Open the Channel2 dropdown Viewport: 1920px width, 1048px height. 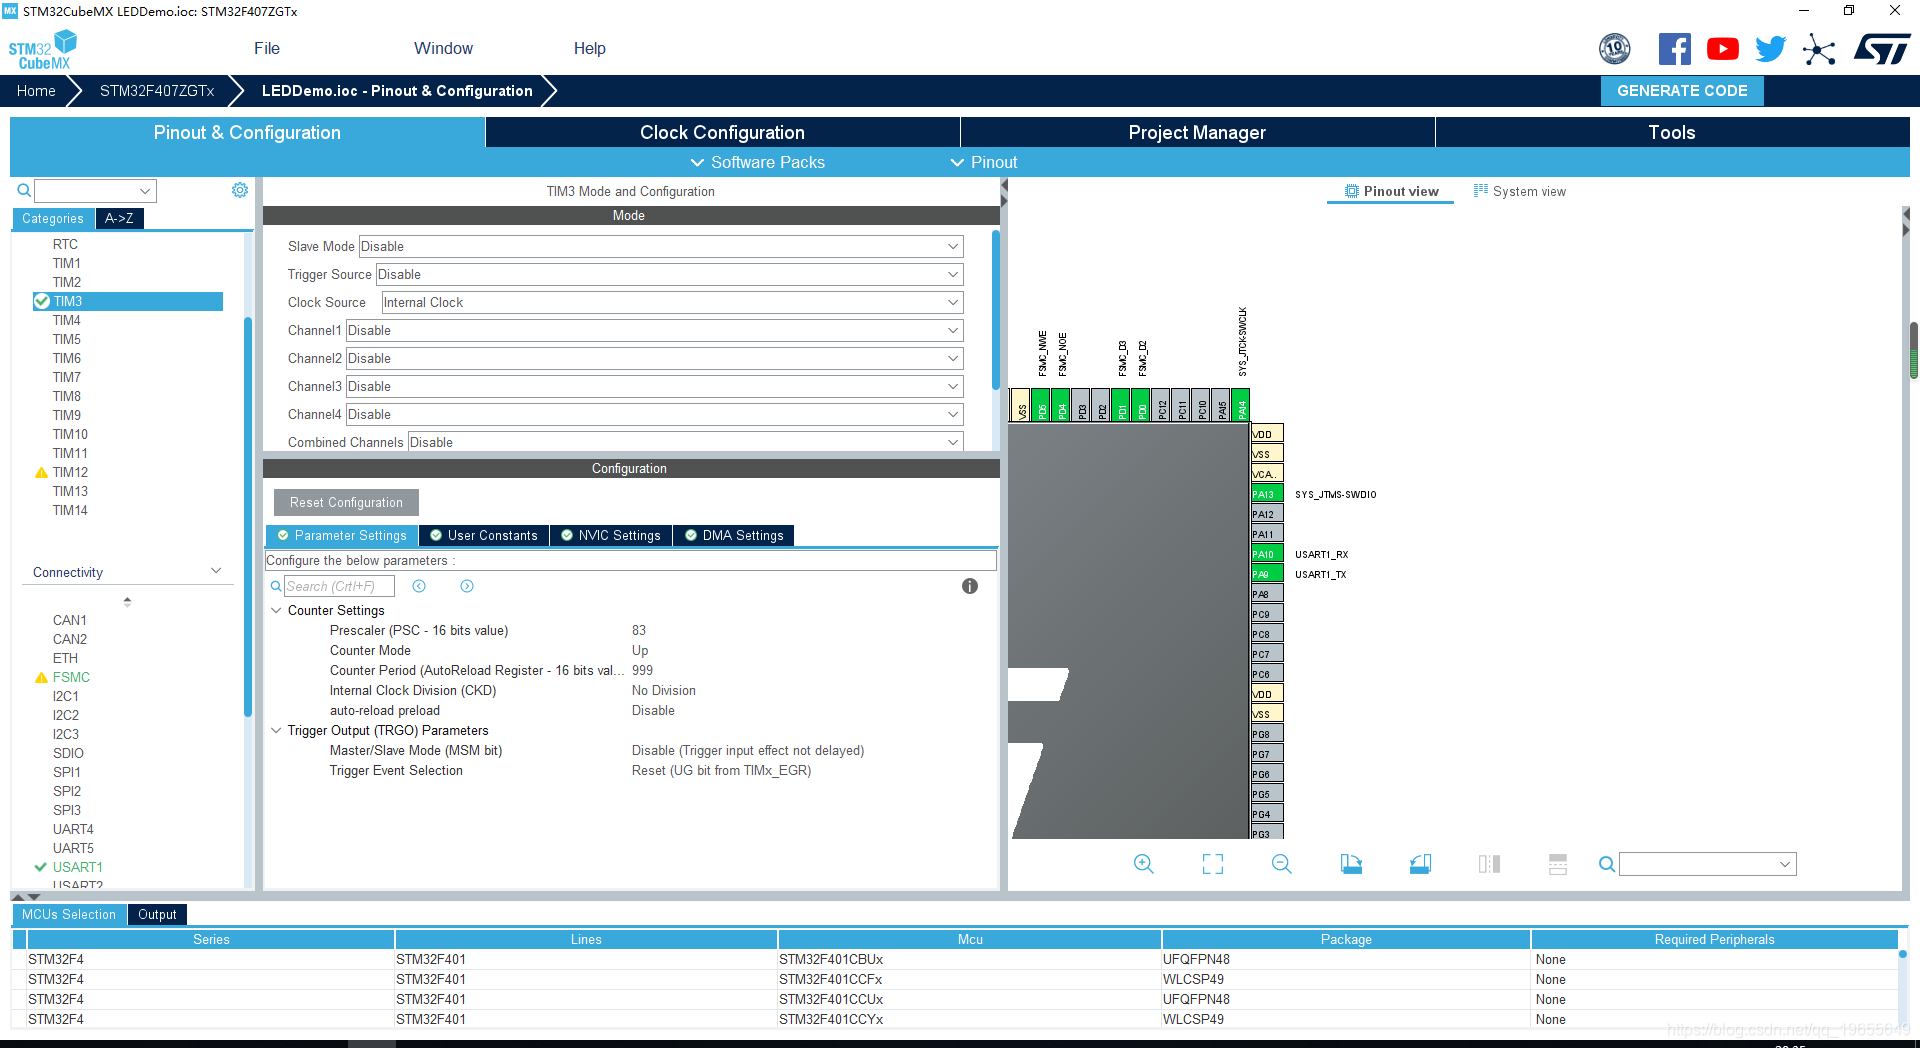[654, 358]
